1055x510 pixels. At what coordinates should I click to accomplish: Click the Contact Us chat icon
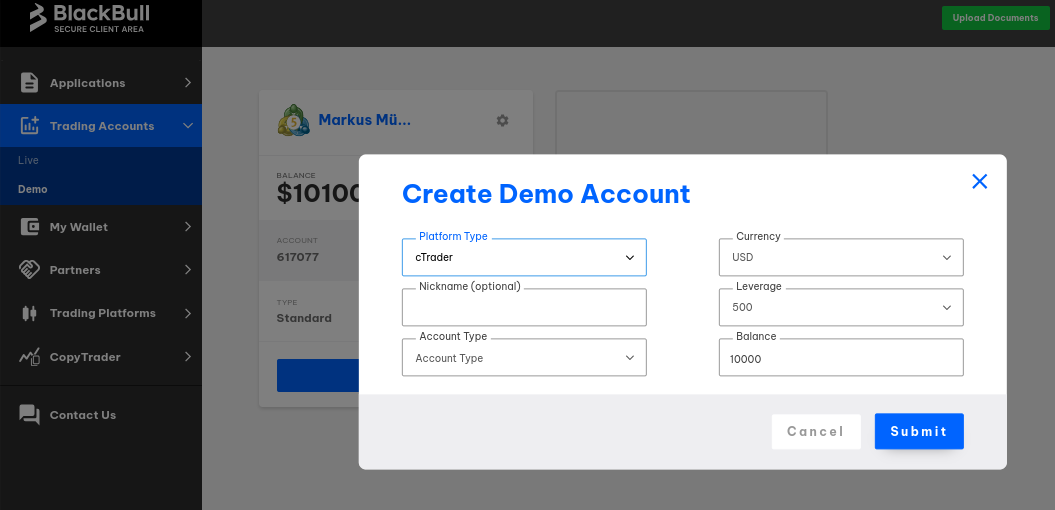[29, 415]
